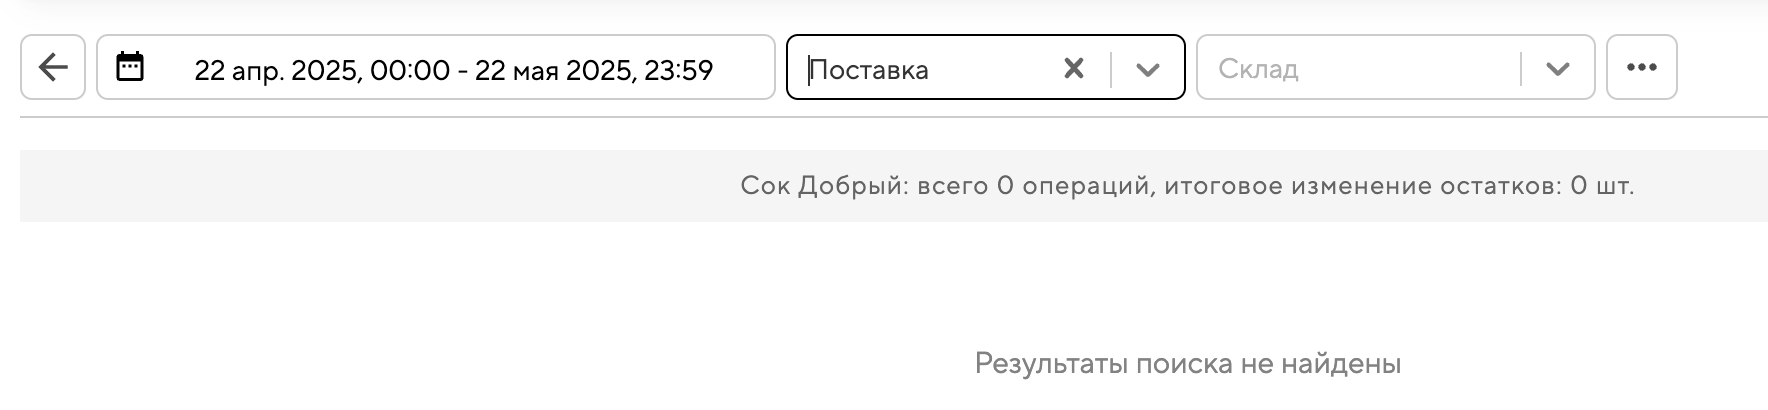Screen dimensions: 1768x410
Task: Click the separator beside the Поставка clear icon
Action: [1111, 69]
